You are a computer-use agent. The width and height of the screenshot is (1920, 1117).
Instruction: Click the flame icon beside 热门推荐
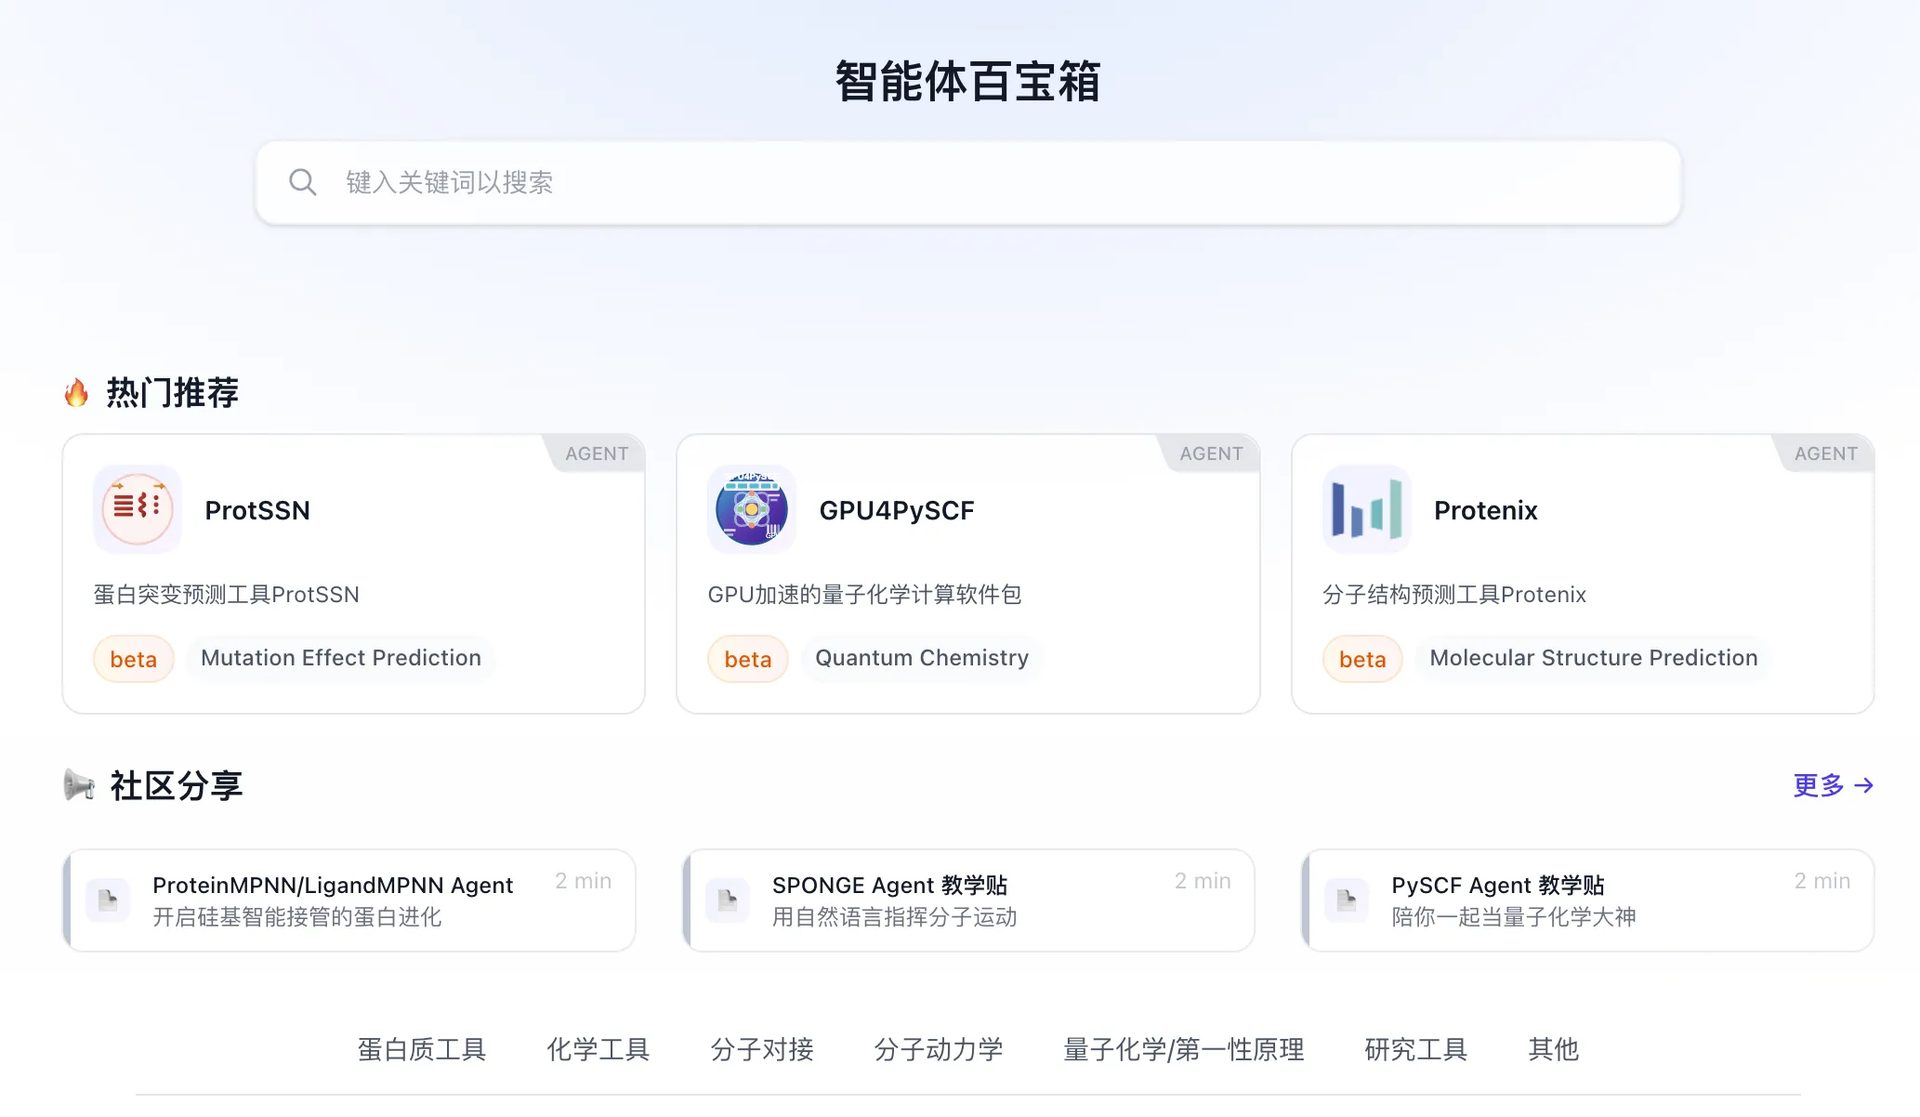click(77, 392)
